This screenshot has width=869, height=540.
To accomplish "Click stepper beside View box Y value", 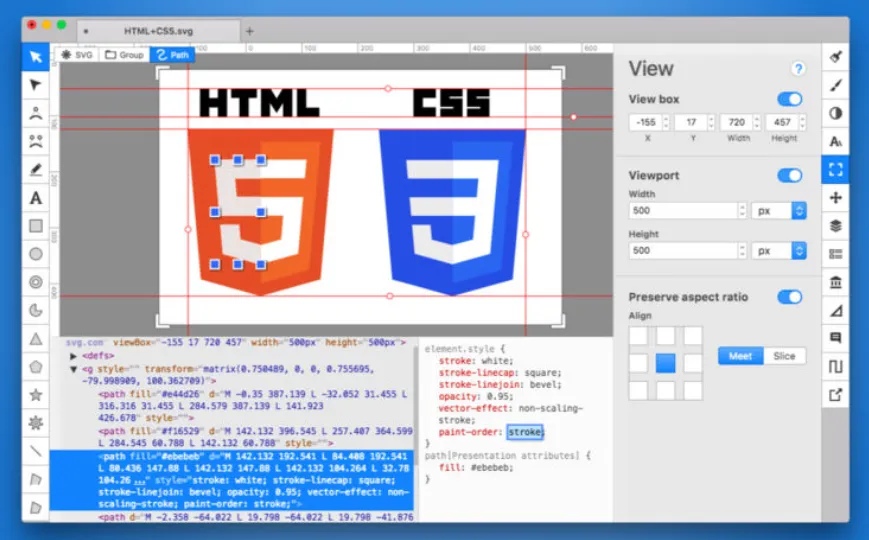I will click(712, 122).
